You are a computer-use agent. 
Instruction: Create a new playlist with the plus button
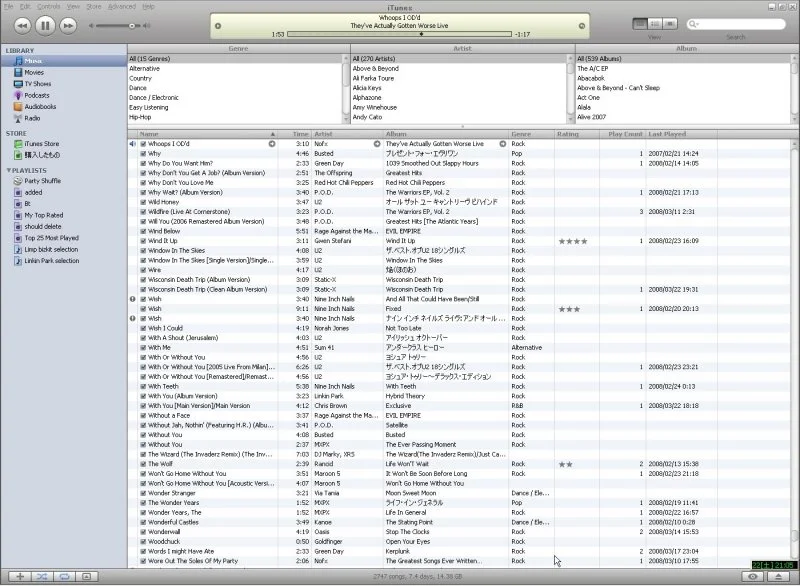tap(19, 577)
